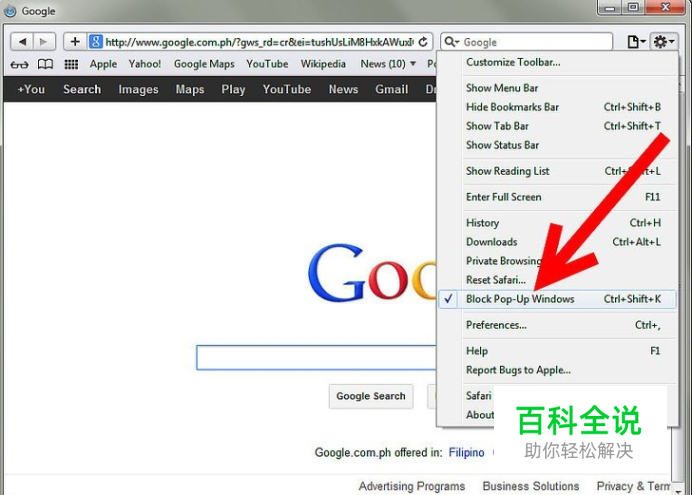The width and height of the screenshot is (692, 495).
Task: Switch language to Filipino
Action: click(x=466, y=453)
